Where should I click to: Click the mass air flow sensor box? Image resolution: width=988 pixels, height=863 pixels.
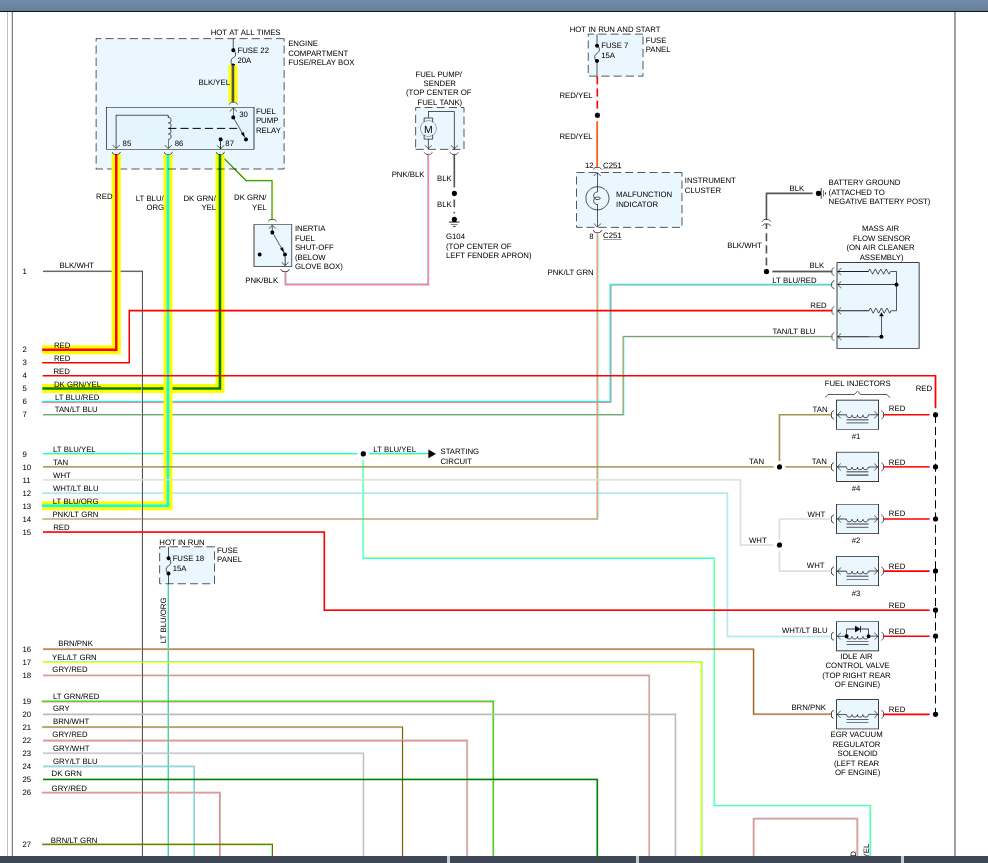coord(878,306)
